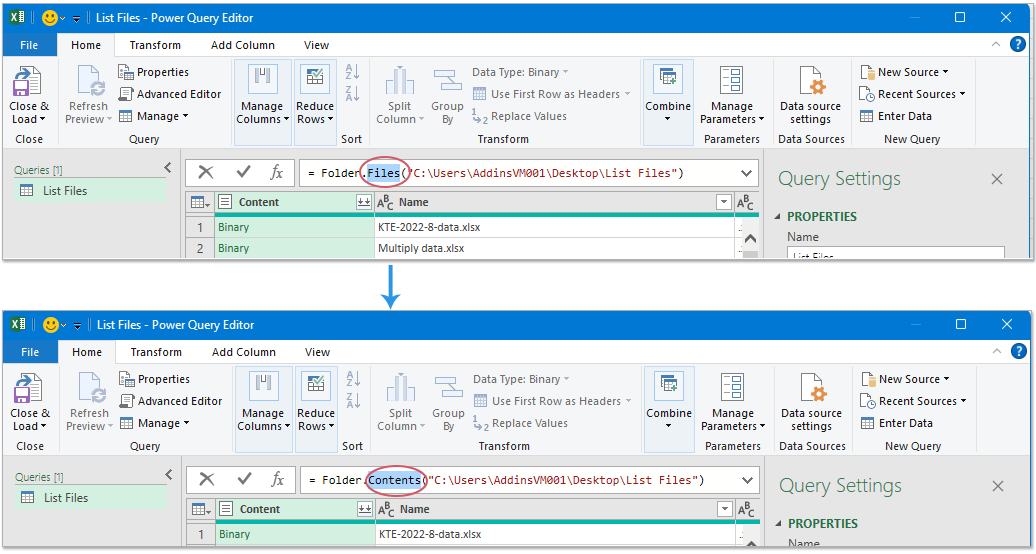The width and height of the screenshot is (1036, 554).
Task: Collapse Queries pane in top window
Action: point(168,167)
